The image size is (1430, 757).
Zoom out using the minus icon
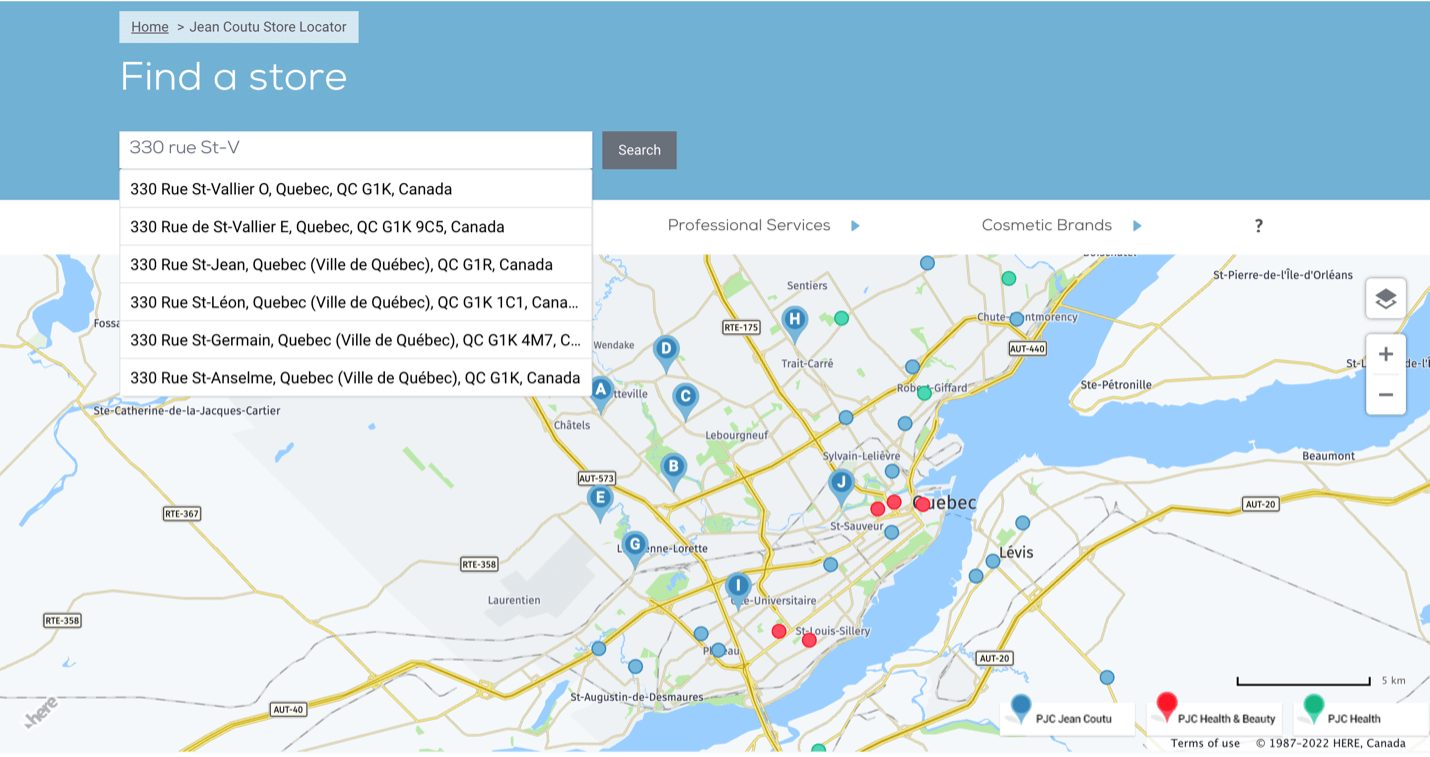click(x=1386, y=394)
